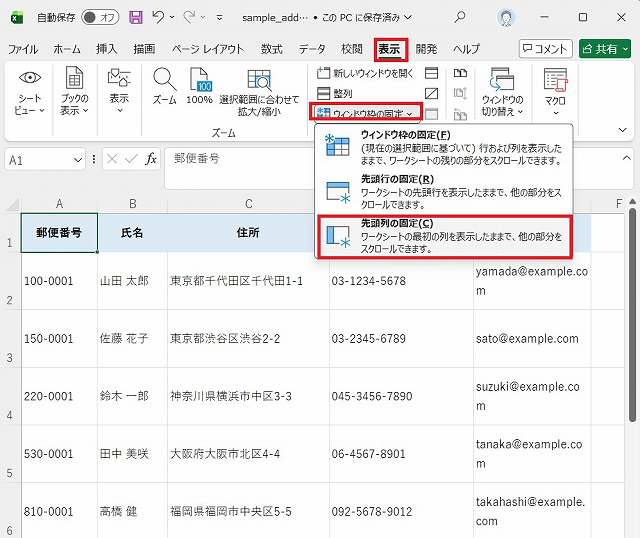Click the Hide window icon
Screen dimensions: 640x538
(431, 93)
